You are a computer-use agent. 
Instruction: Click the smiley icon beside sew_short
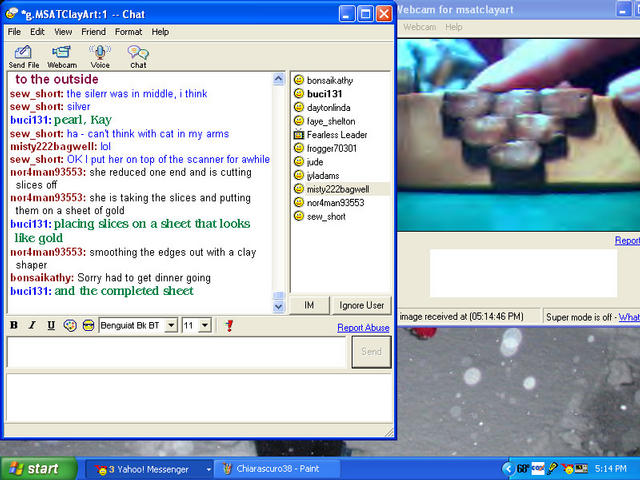tap(299, 216)
